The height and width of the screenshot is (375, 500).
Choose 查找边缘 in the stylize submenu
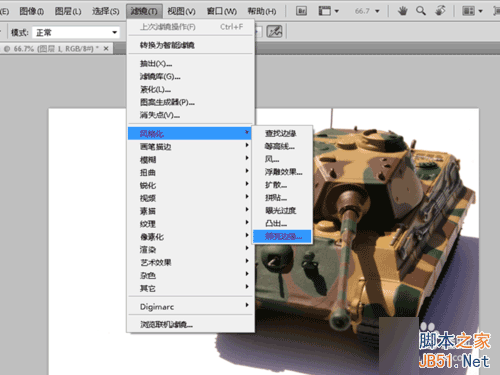[282, 133]
